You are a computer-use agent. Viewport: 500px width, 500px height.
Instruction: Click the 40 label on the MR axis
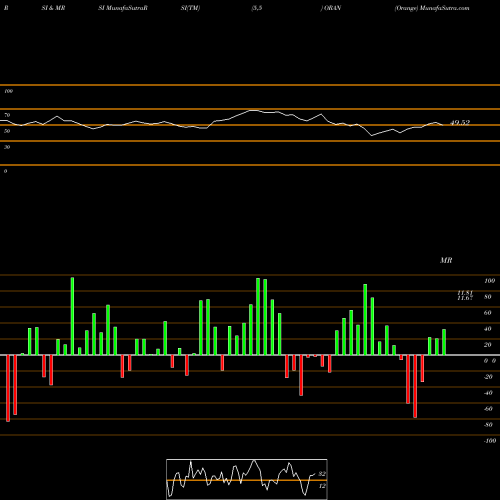pyautogui.click(x=488, y=329)
